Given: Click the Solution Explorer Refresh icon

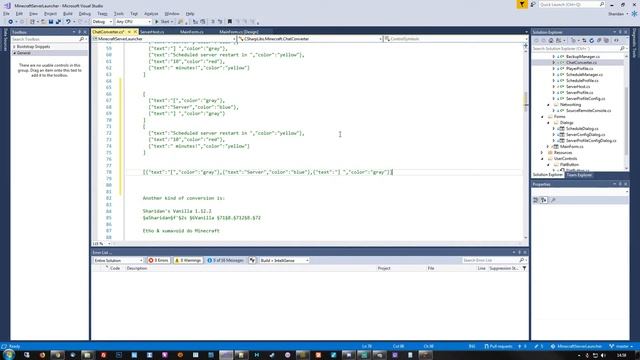Looking at the screenshot, I should click(591, 40).
